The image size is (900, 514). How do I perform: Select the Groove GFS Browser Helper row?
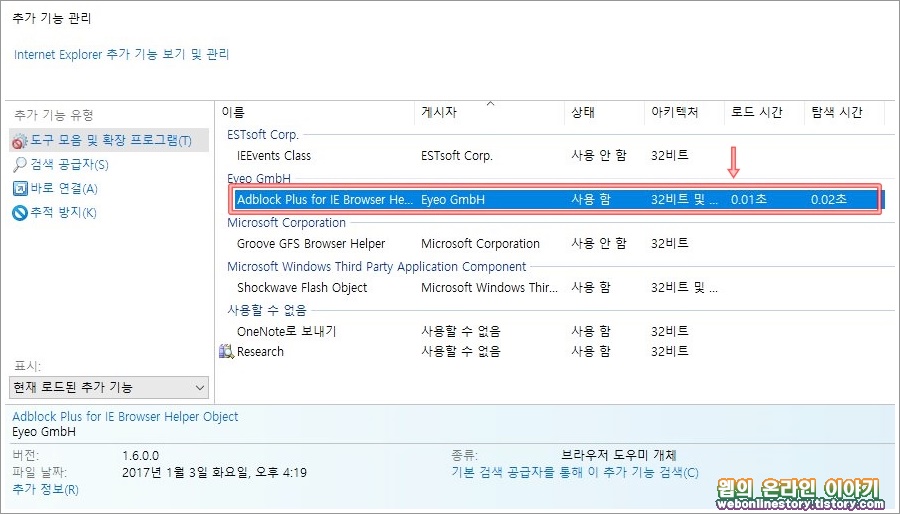pyautogui.click(x=551, y=244)
